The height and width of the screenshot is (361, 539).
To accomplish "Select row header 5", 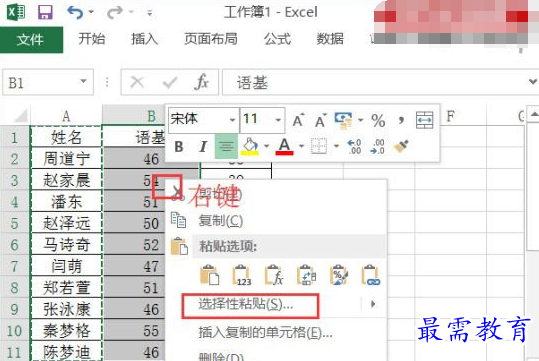I will pos(14,223).
